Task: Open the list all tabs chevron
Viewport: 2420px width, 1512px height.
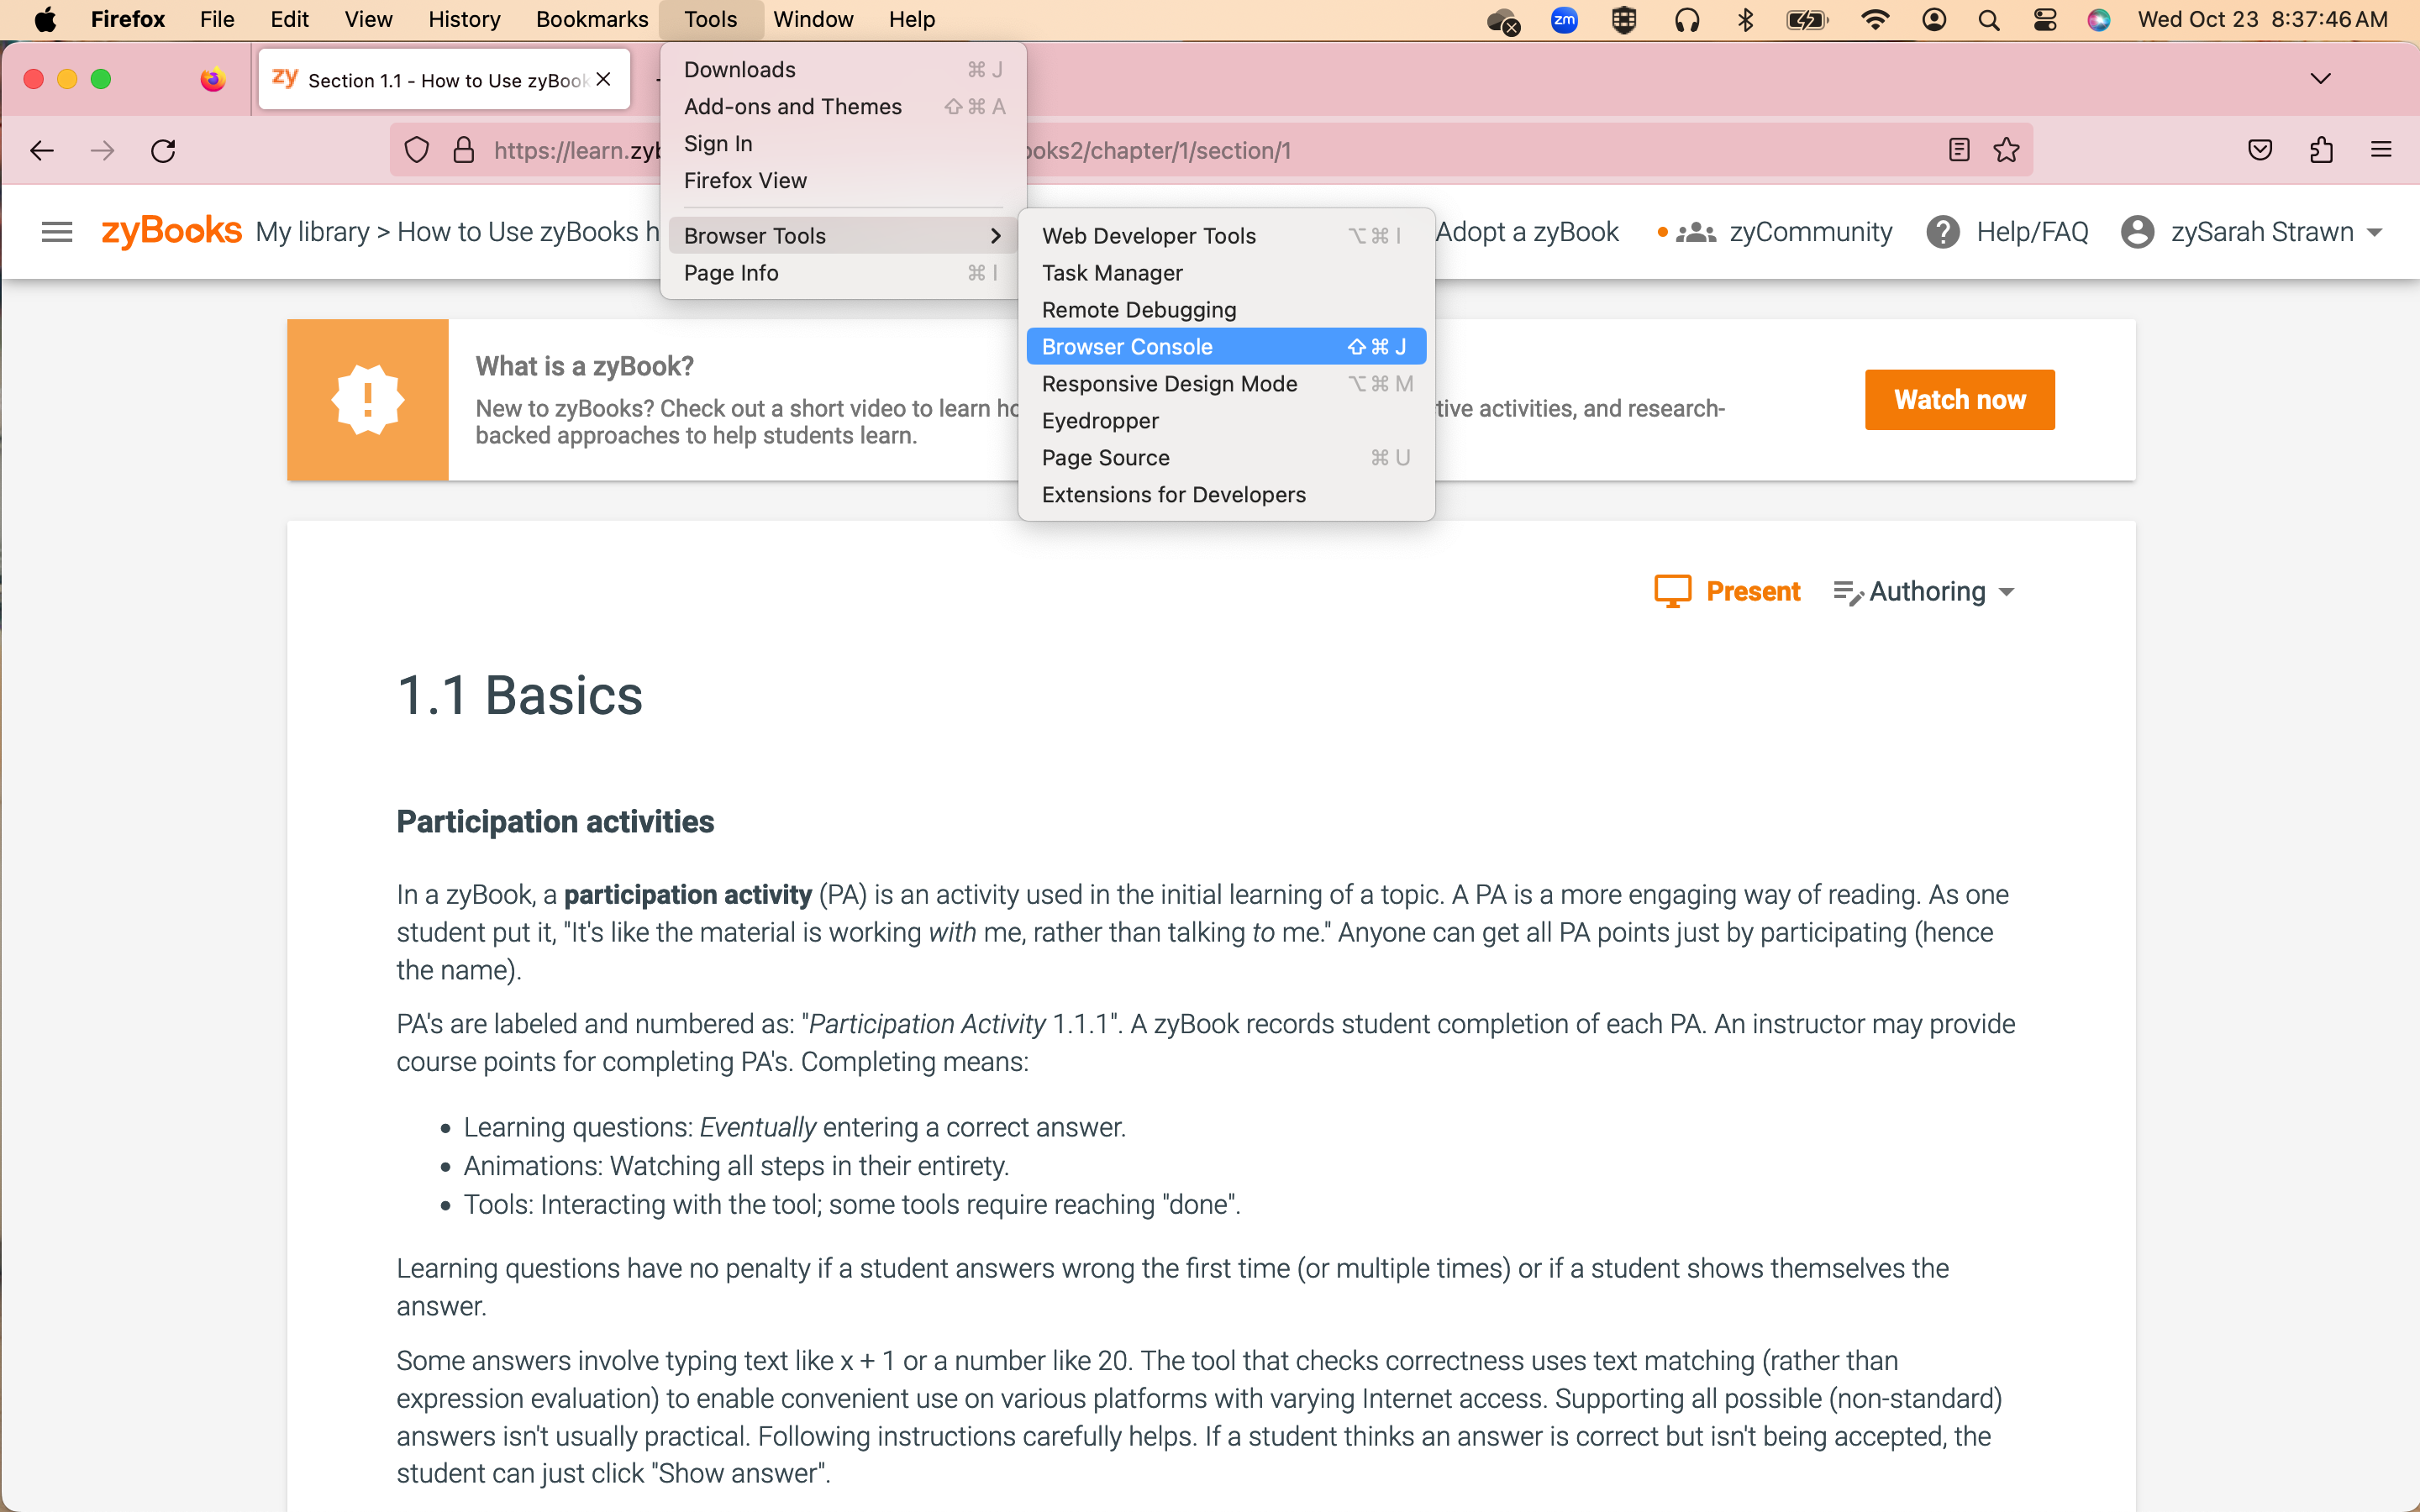Action: (x=2321, y=79)
